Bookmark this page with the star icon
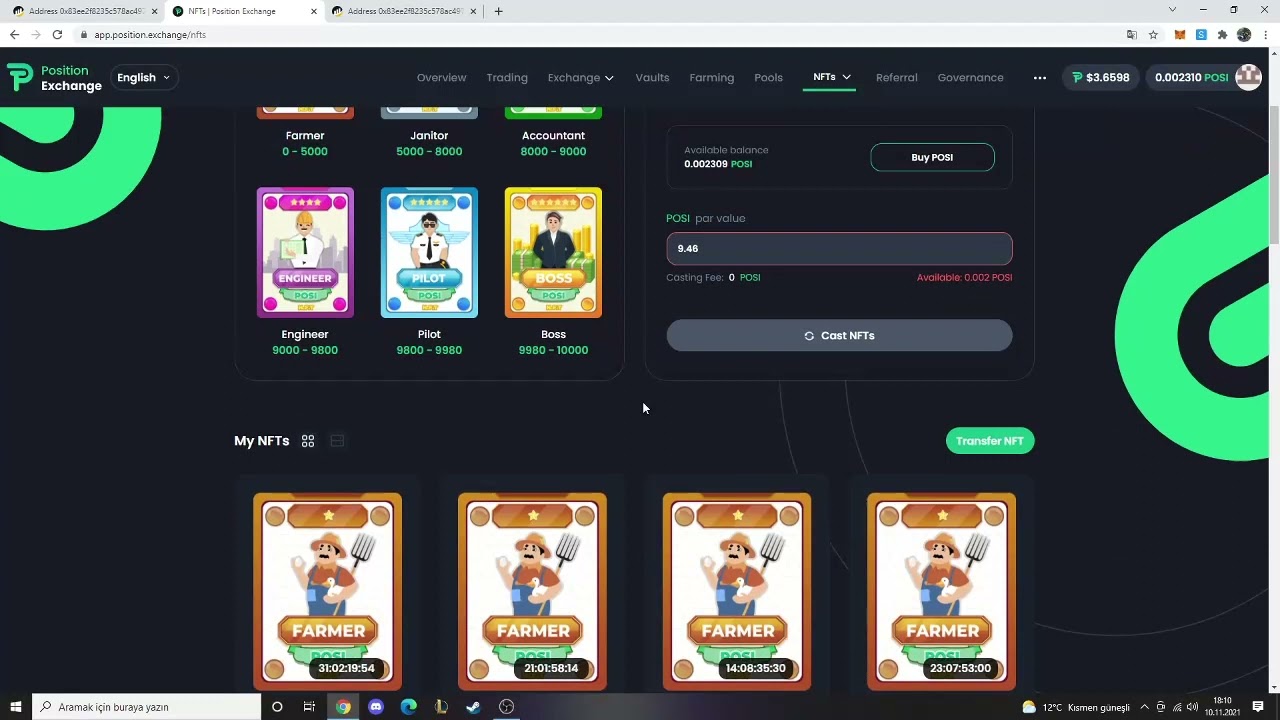 coord(1153,34)
